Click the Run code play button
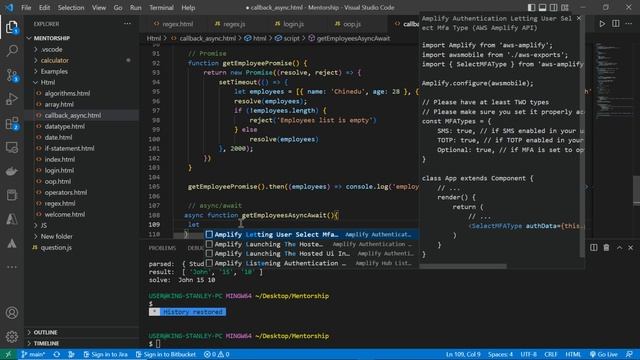The width and height of the screenshot is (640, 360). (x=602, y=24)
